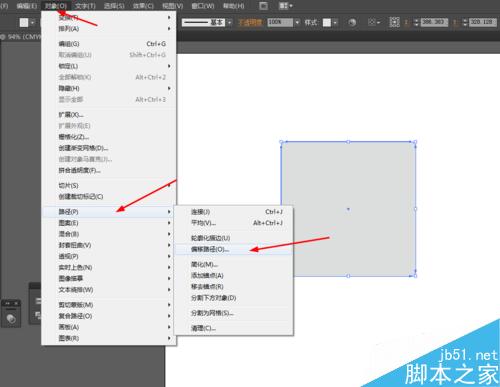Choose 添加锚点(A) Add Anchor Points
This screenshot has height=387, width=500.
click(x=234, y=275)
